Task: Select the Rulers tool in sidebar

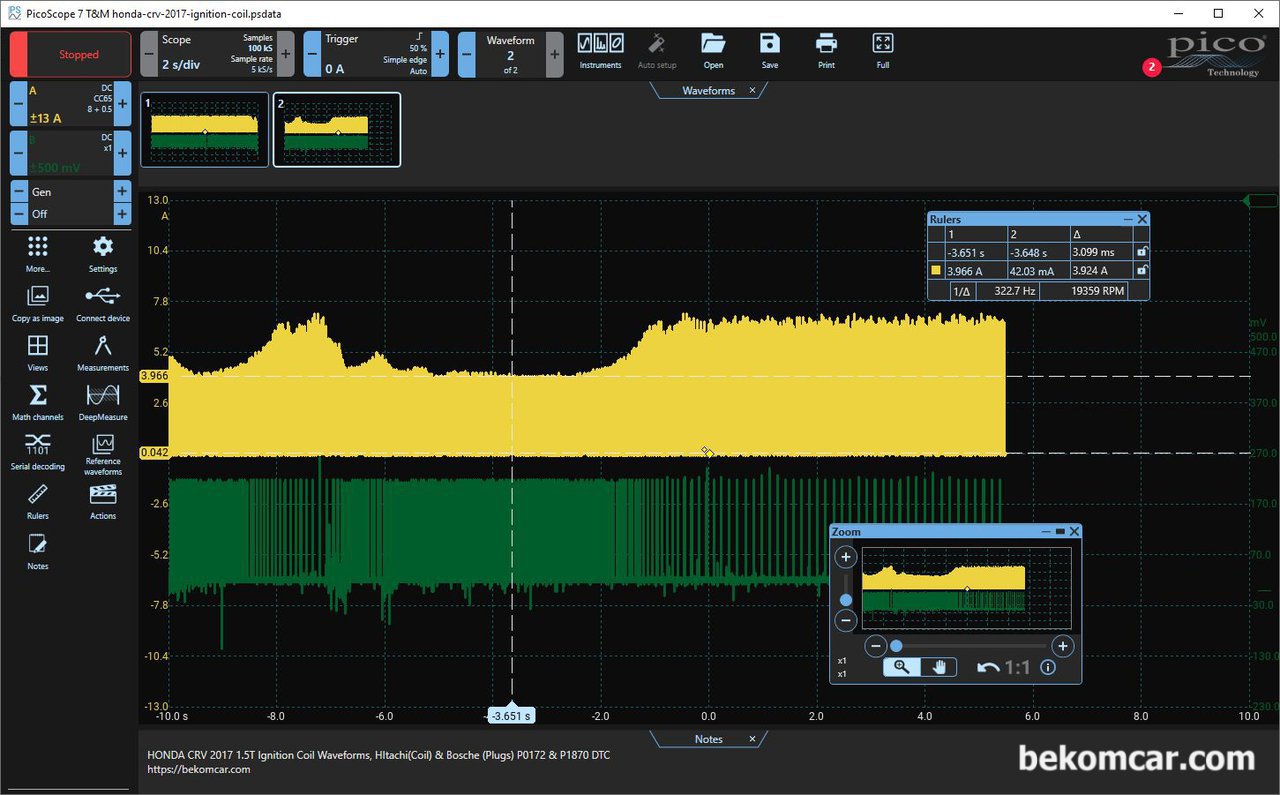Action: pyautogui.click(x=38, y=502)
